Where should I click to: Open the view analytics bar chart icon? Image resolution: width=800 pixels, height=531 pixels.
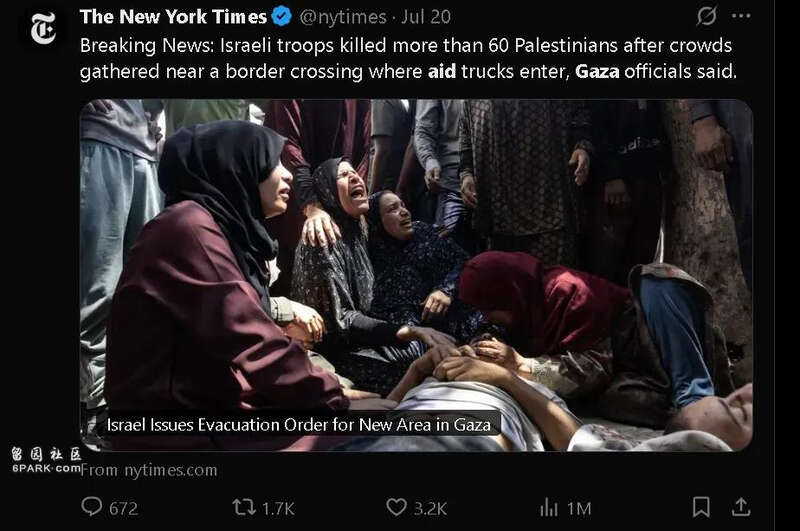549,508
